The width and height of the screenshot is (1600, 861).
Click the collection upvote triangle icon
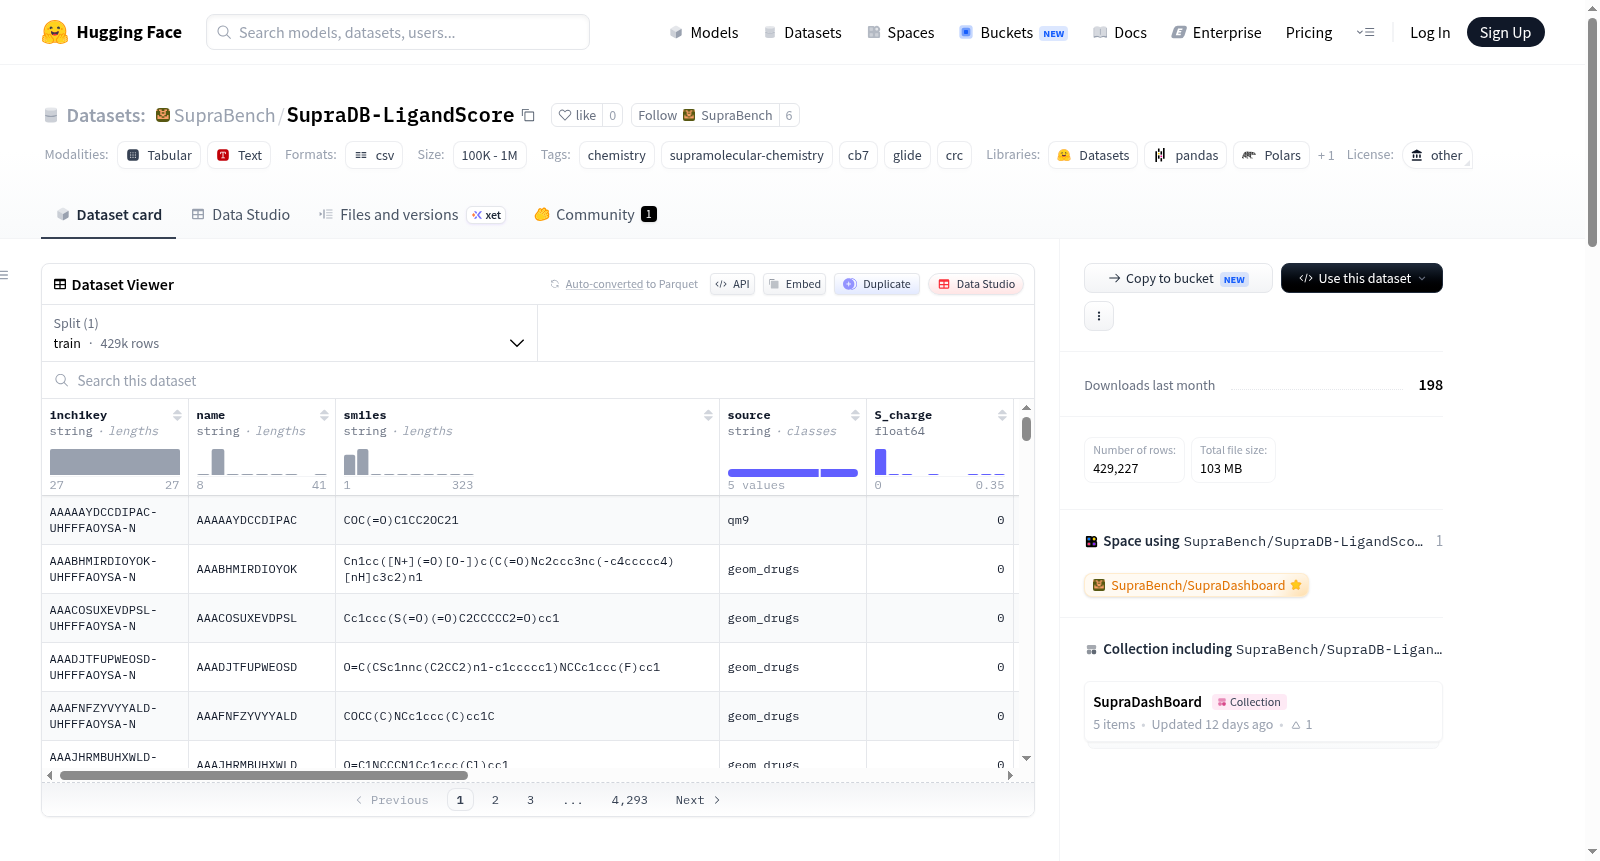pyautogui.click(x=1296, y=725)
